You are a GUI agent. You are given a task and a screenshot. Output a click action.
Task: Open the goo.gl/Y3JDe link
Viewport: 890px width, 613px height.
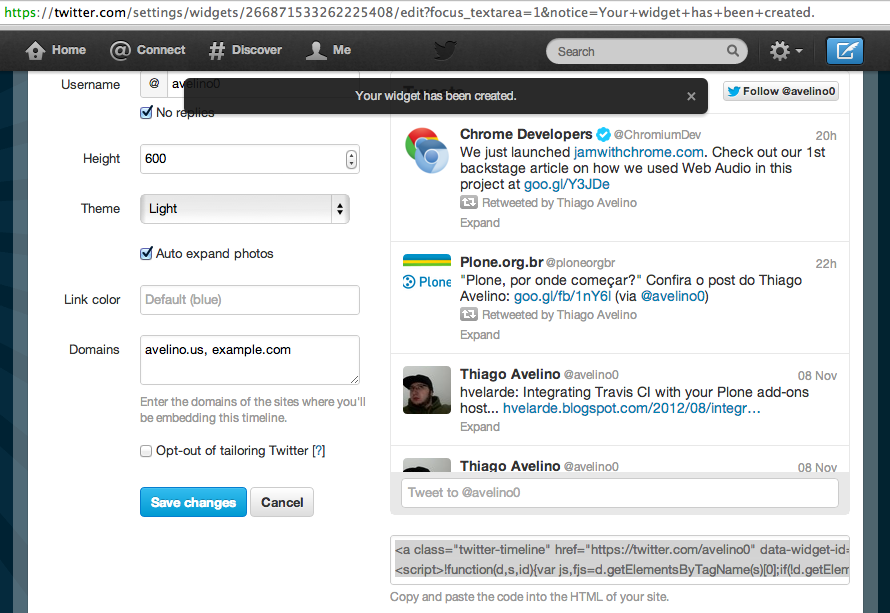coord(566,184)
